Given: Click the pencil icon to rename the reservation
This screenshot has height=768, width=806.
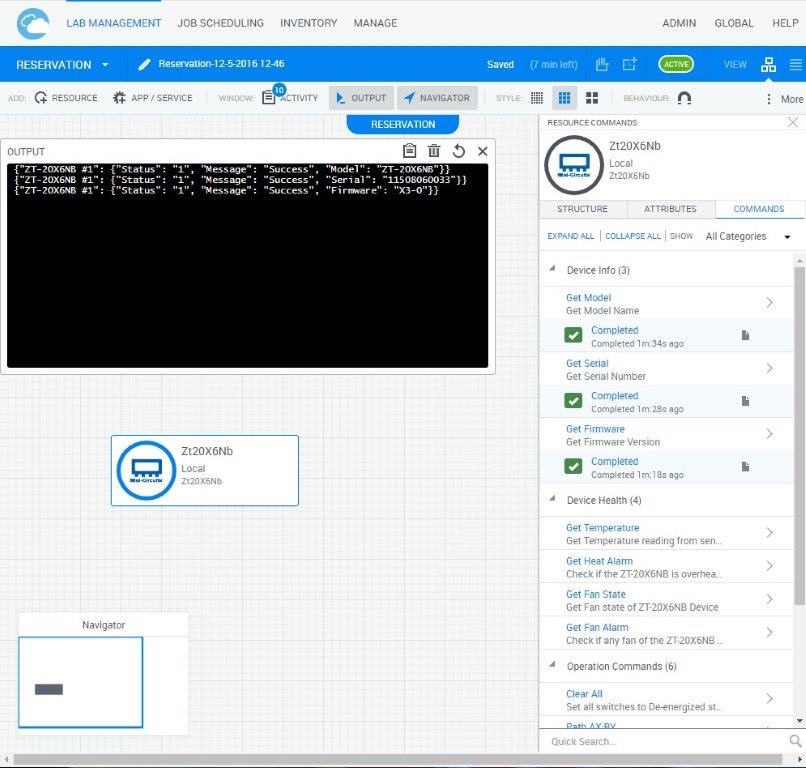Looking at the screenshot, I should pos(144,65).
